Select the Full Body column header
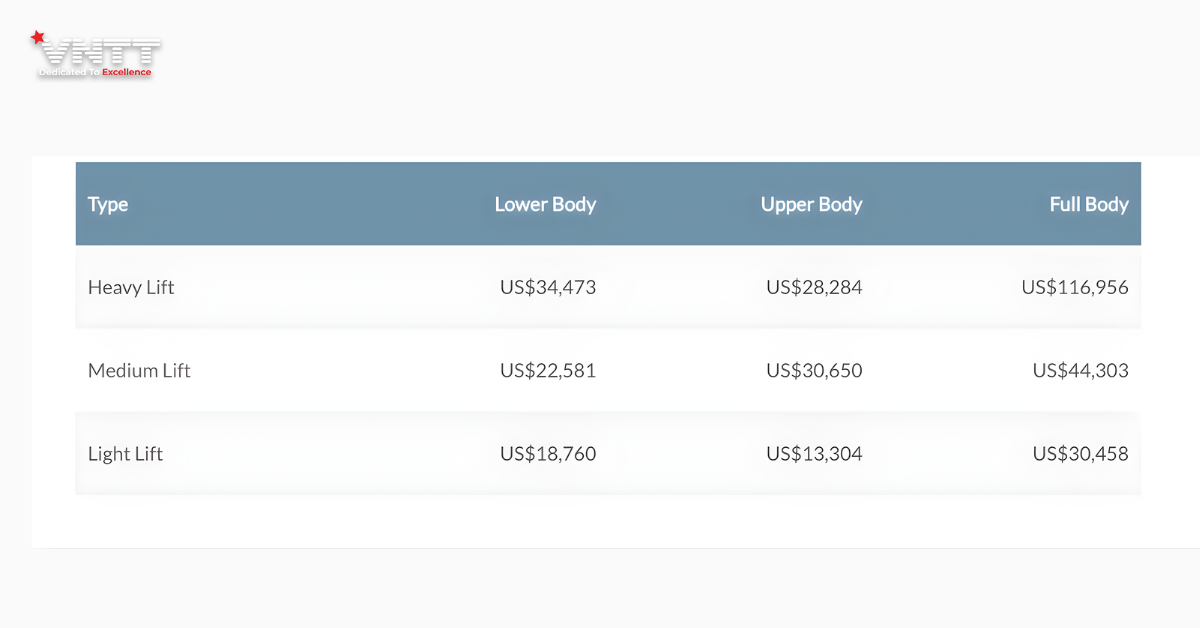The image size is (1200, 628). [1088, 204]
